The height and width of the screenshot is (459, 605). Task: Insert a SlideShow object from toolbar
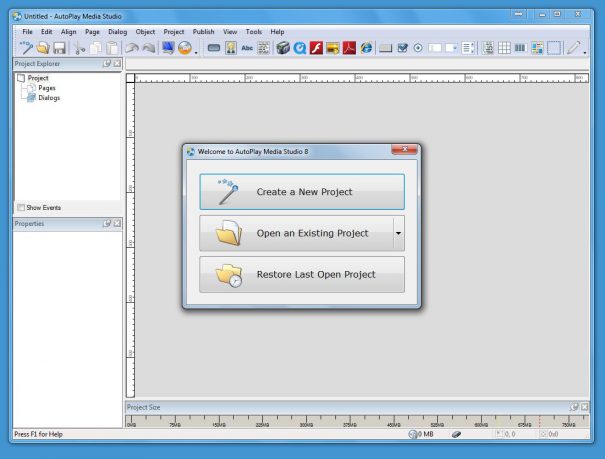click(x=333, y=48)
